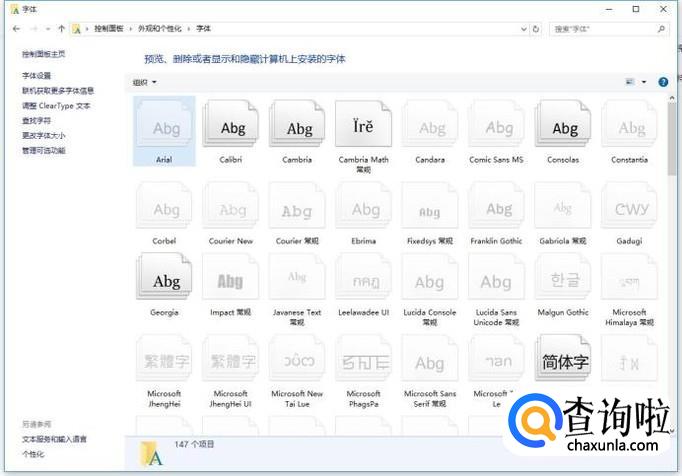
Task: Open 文本服务和输入语言 link
Action: click(x=54, y=439)
